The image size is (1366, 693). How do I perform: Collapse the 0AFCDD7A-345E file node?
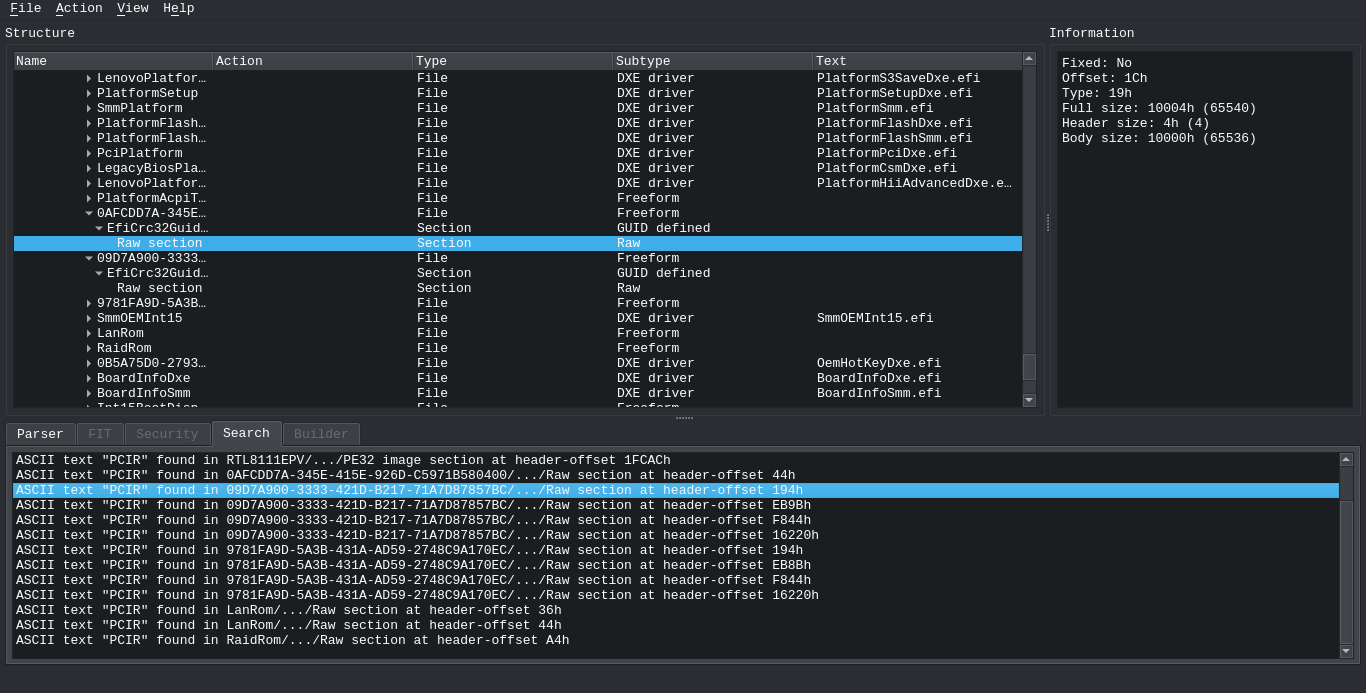[89, 214]
